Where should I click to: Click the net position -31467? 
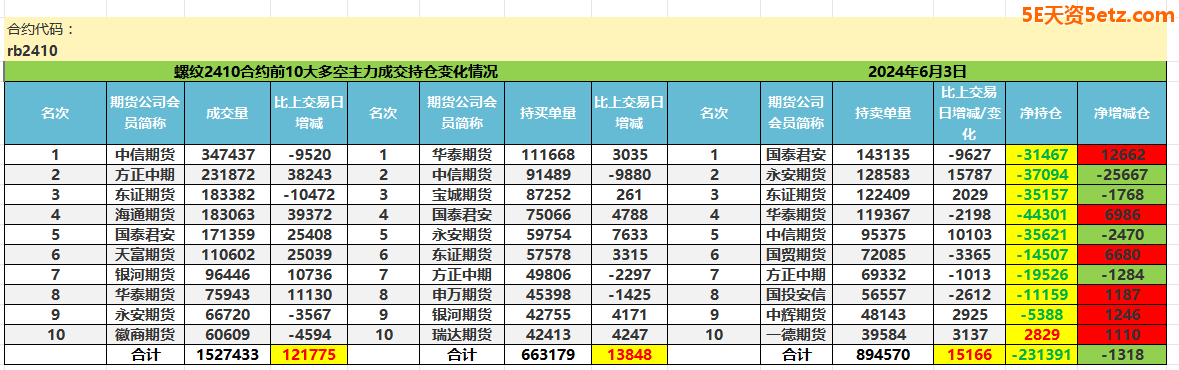(1041, 156)
